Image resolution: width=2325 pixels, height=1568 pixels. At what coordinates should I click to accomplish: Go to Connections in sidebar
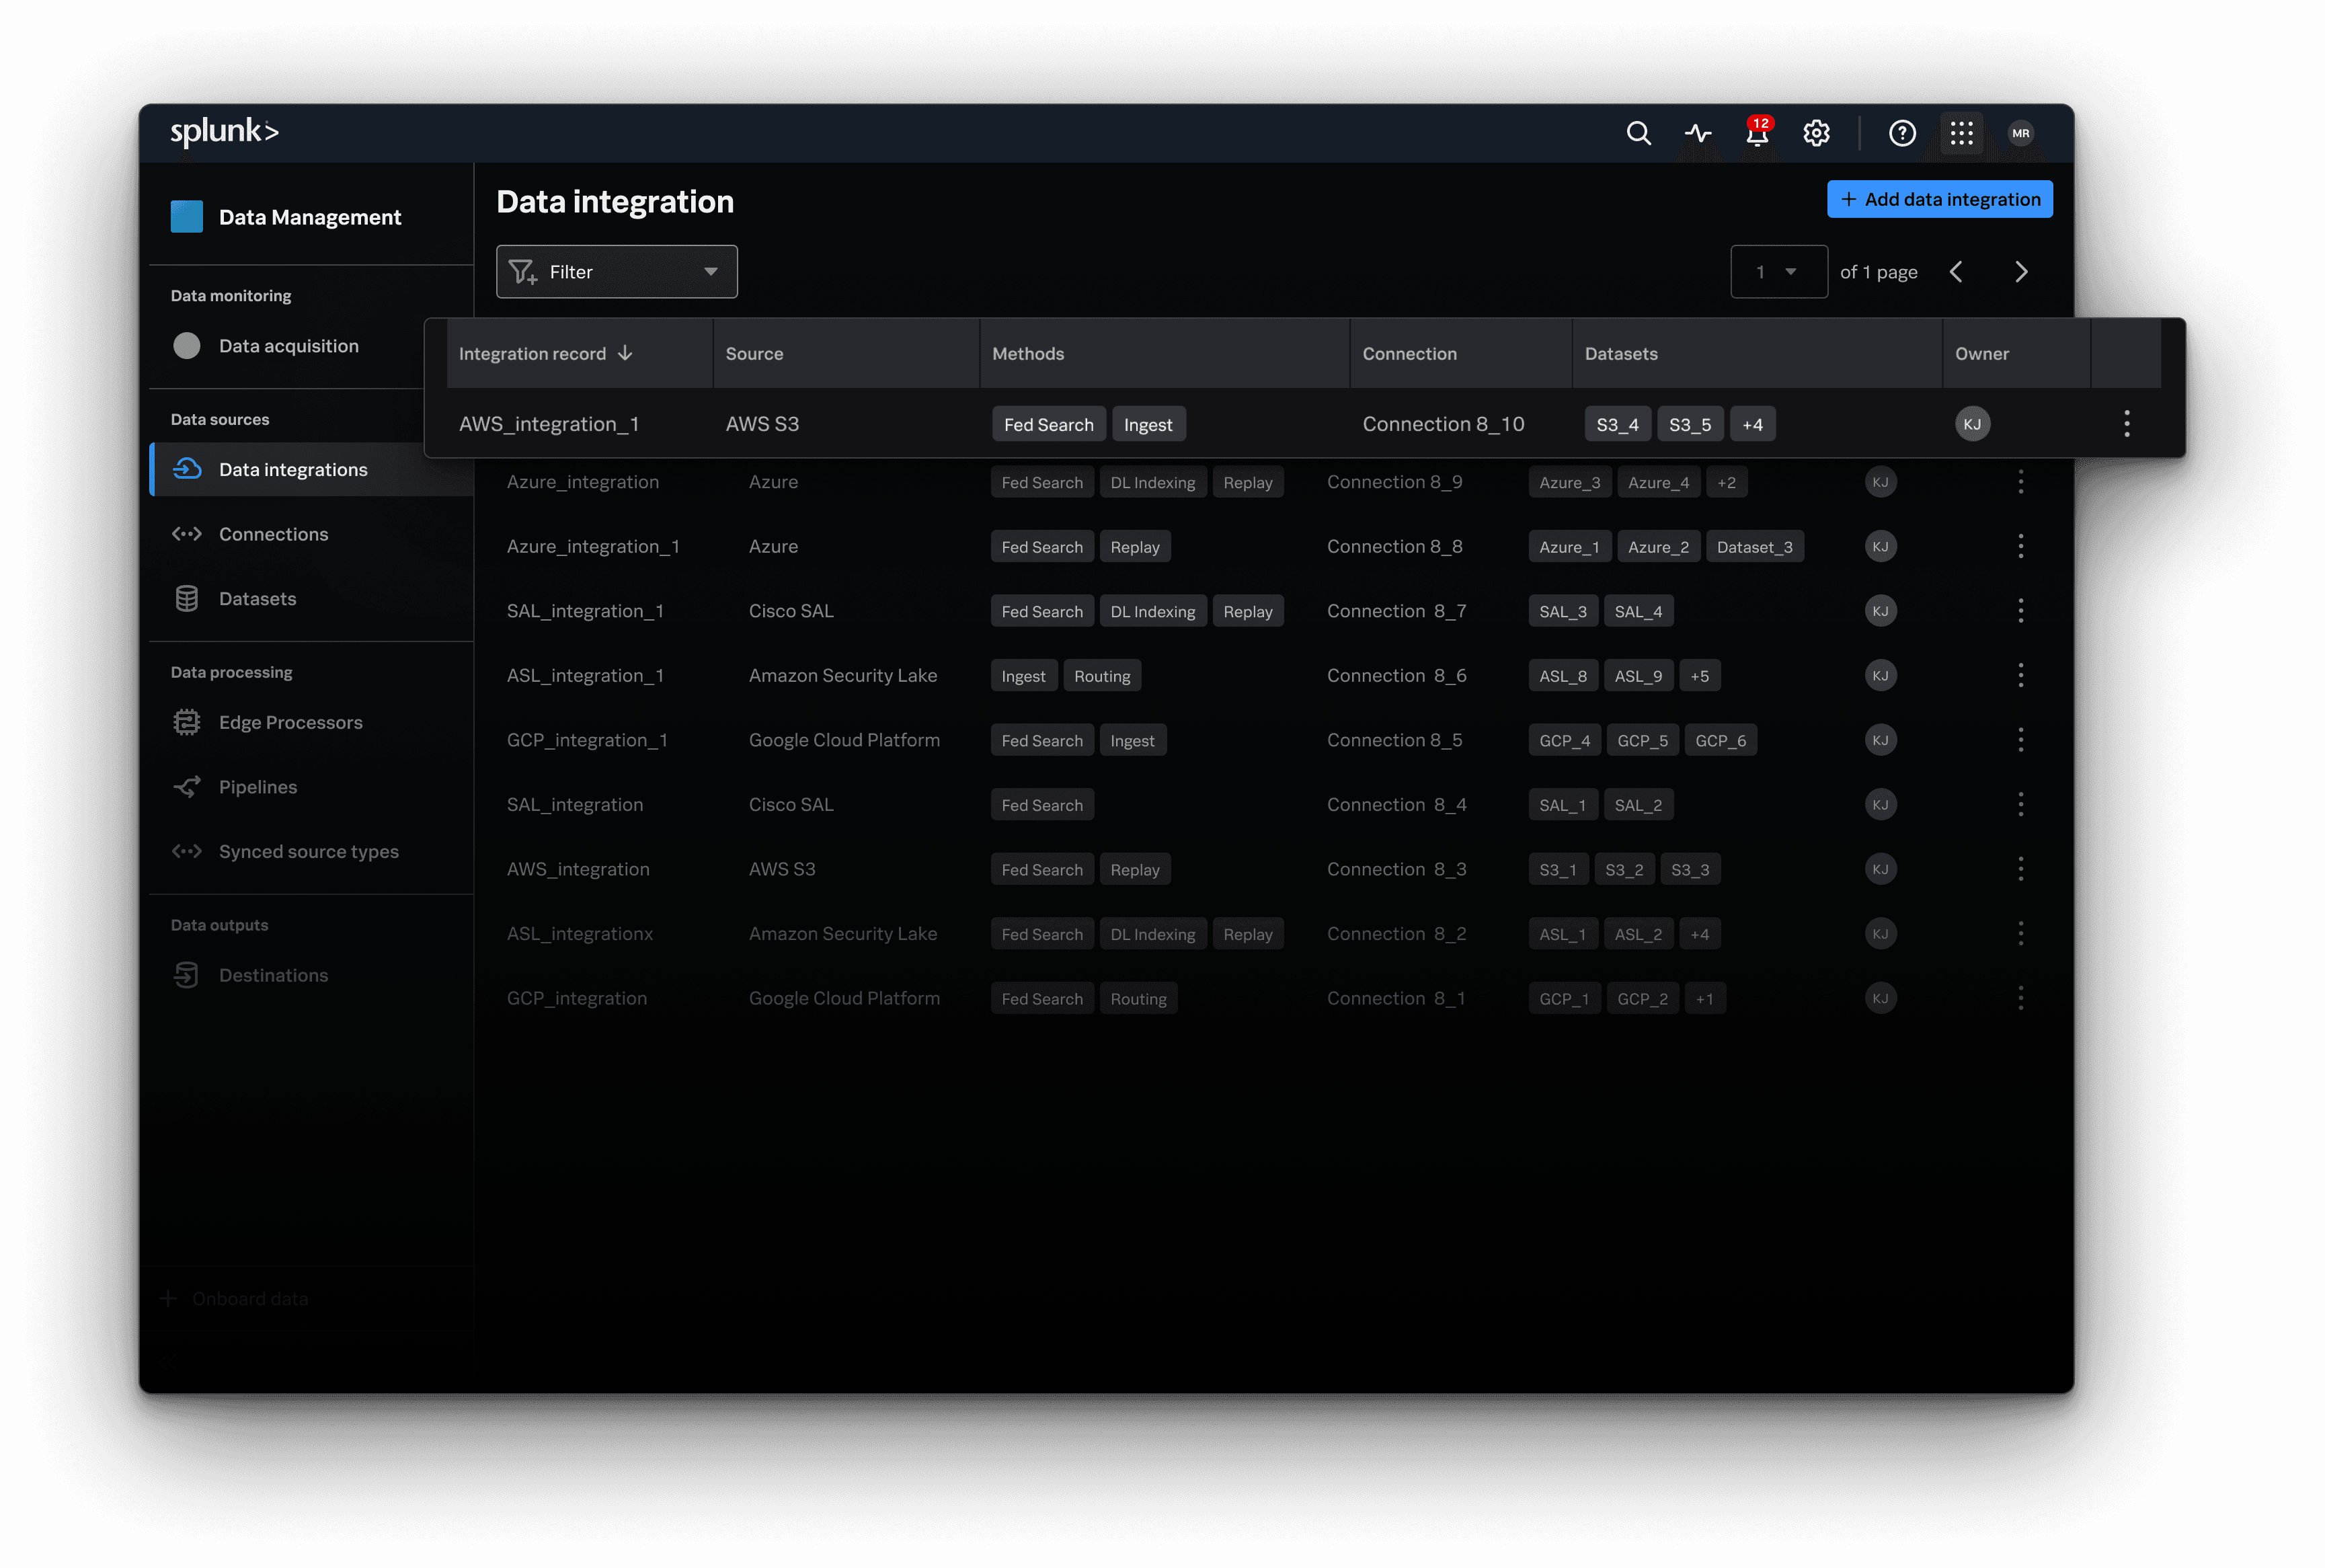click(x=273, y=534)
